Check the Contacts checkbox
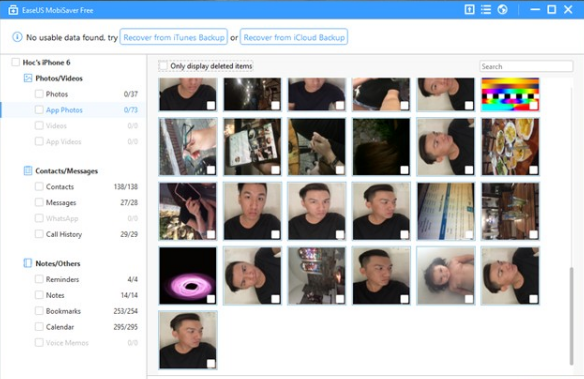The height and width of the screenshot is (379, 584). [39, 186]
